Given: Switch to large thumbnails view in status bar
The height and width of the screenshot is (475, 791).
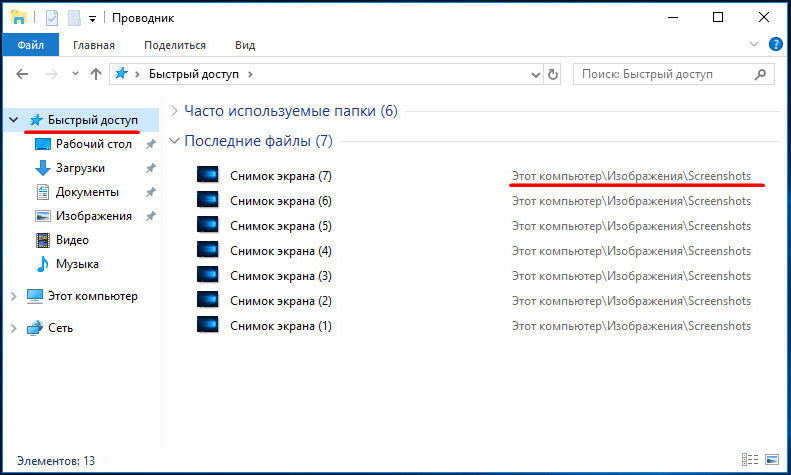Looking at the screenshot, I should (x=772, y=459).
